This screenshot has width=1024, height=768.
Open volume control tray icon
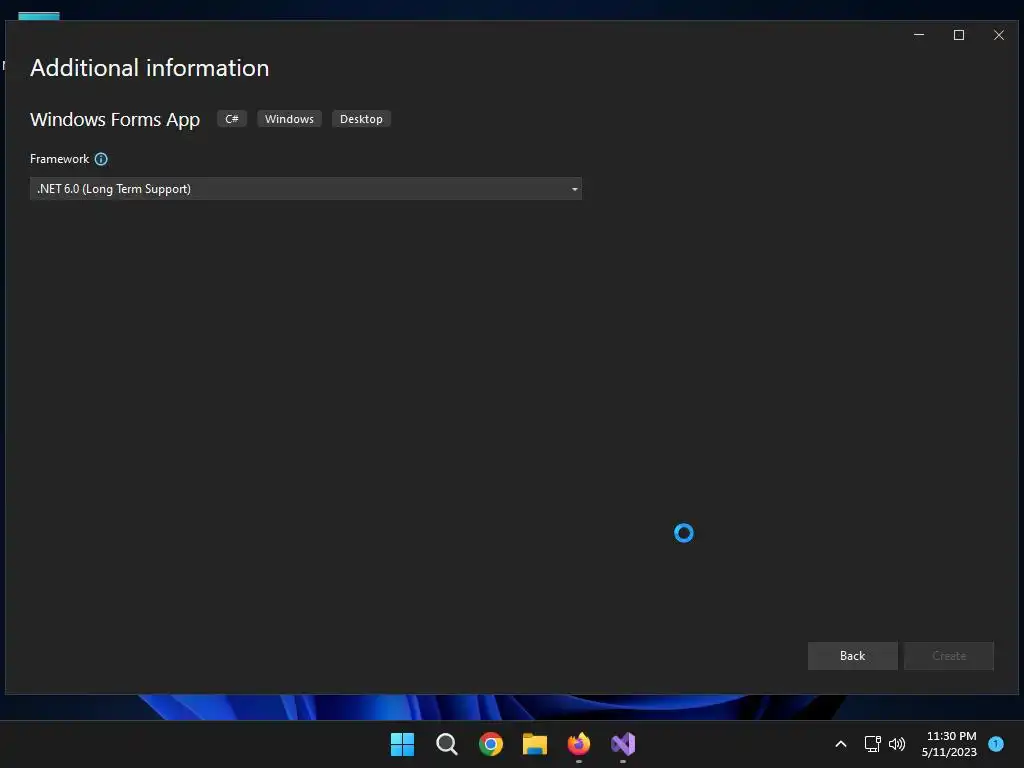tap(897, 744)
